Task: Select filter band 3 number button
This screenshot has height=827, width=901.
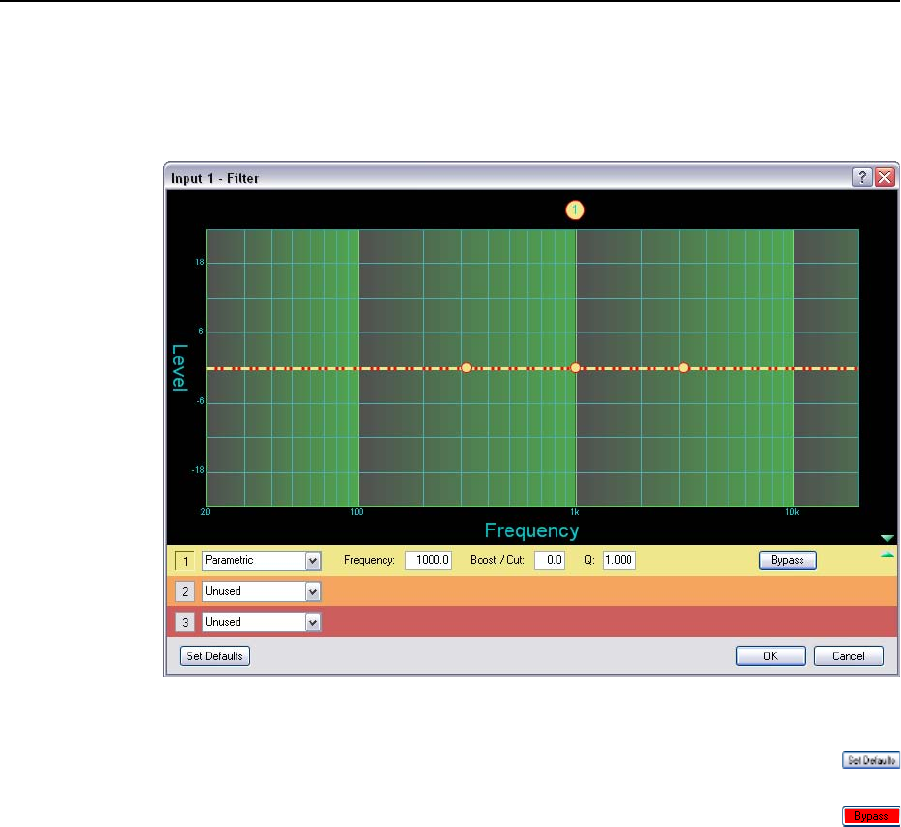Action: (185, 622)
